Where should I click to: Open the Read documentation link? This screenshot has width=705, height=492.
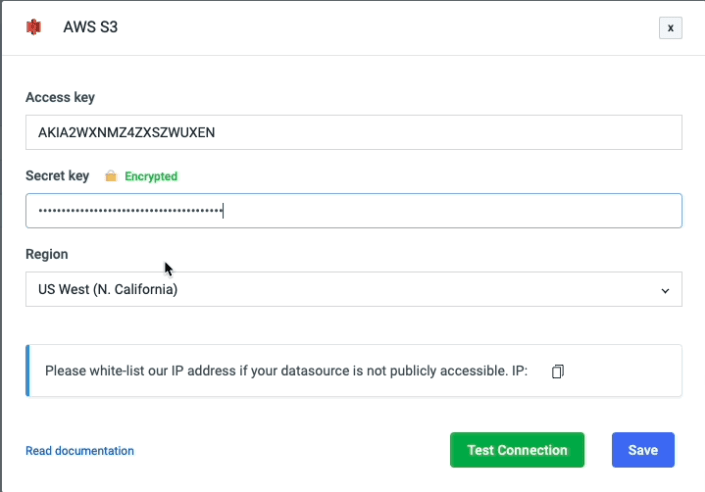click(x=80, y=451)
